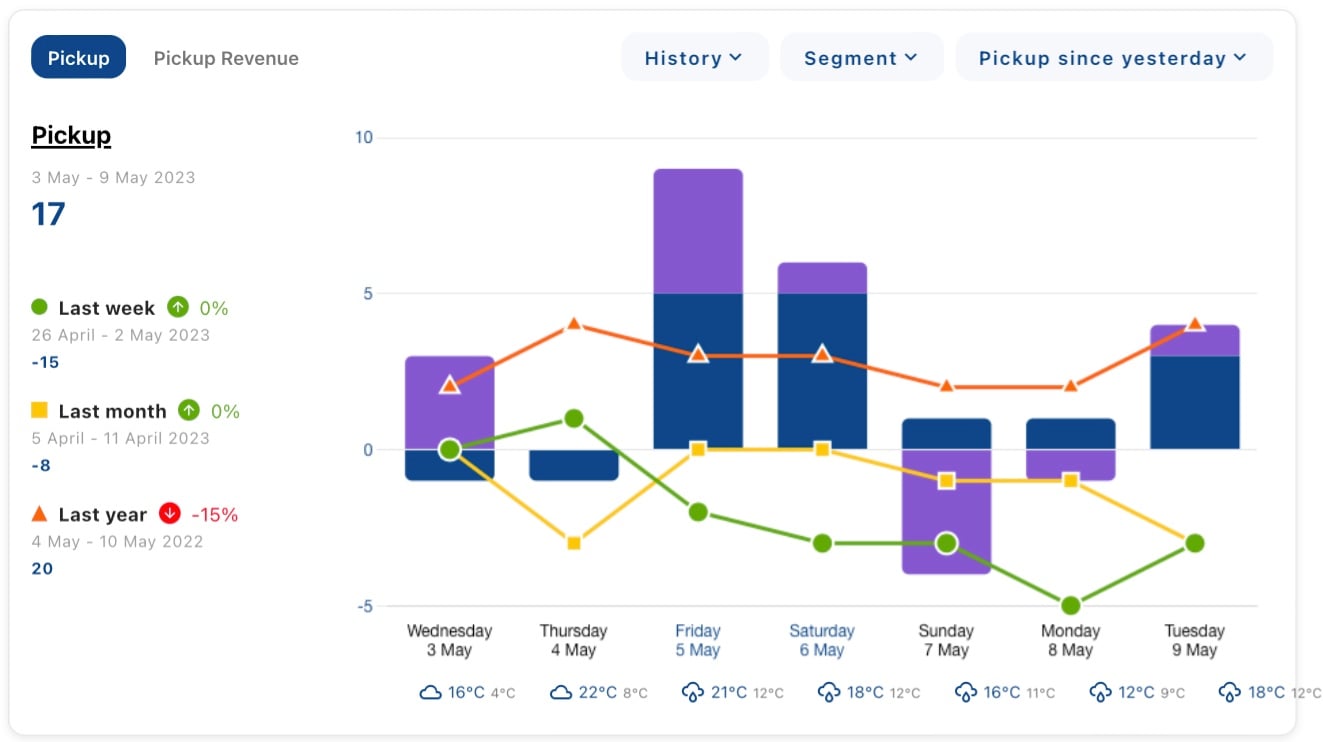
Task: Switch to the Pickup Revenue tab
Action: pyautogui.click(x=226, y=58)
